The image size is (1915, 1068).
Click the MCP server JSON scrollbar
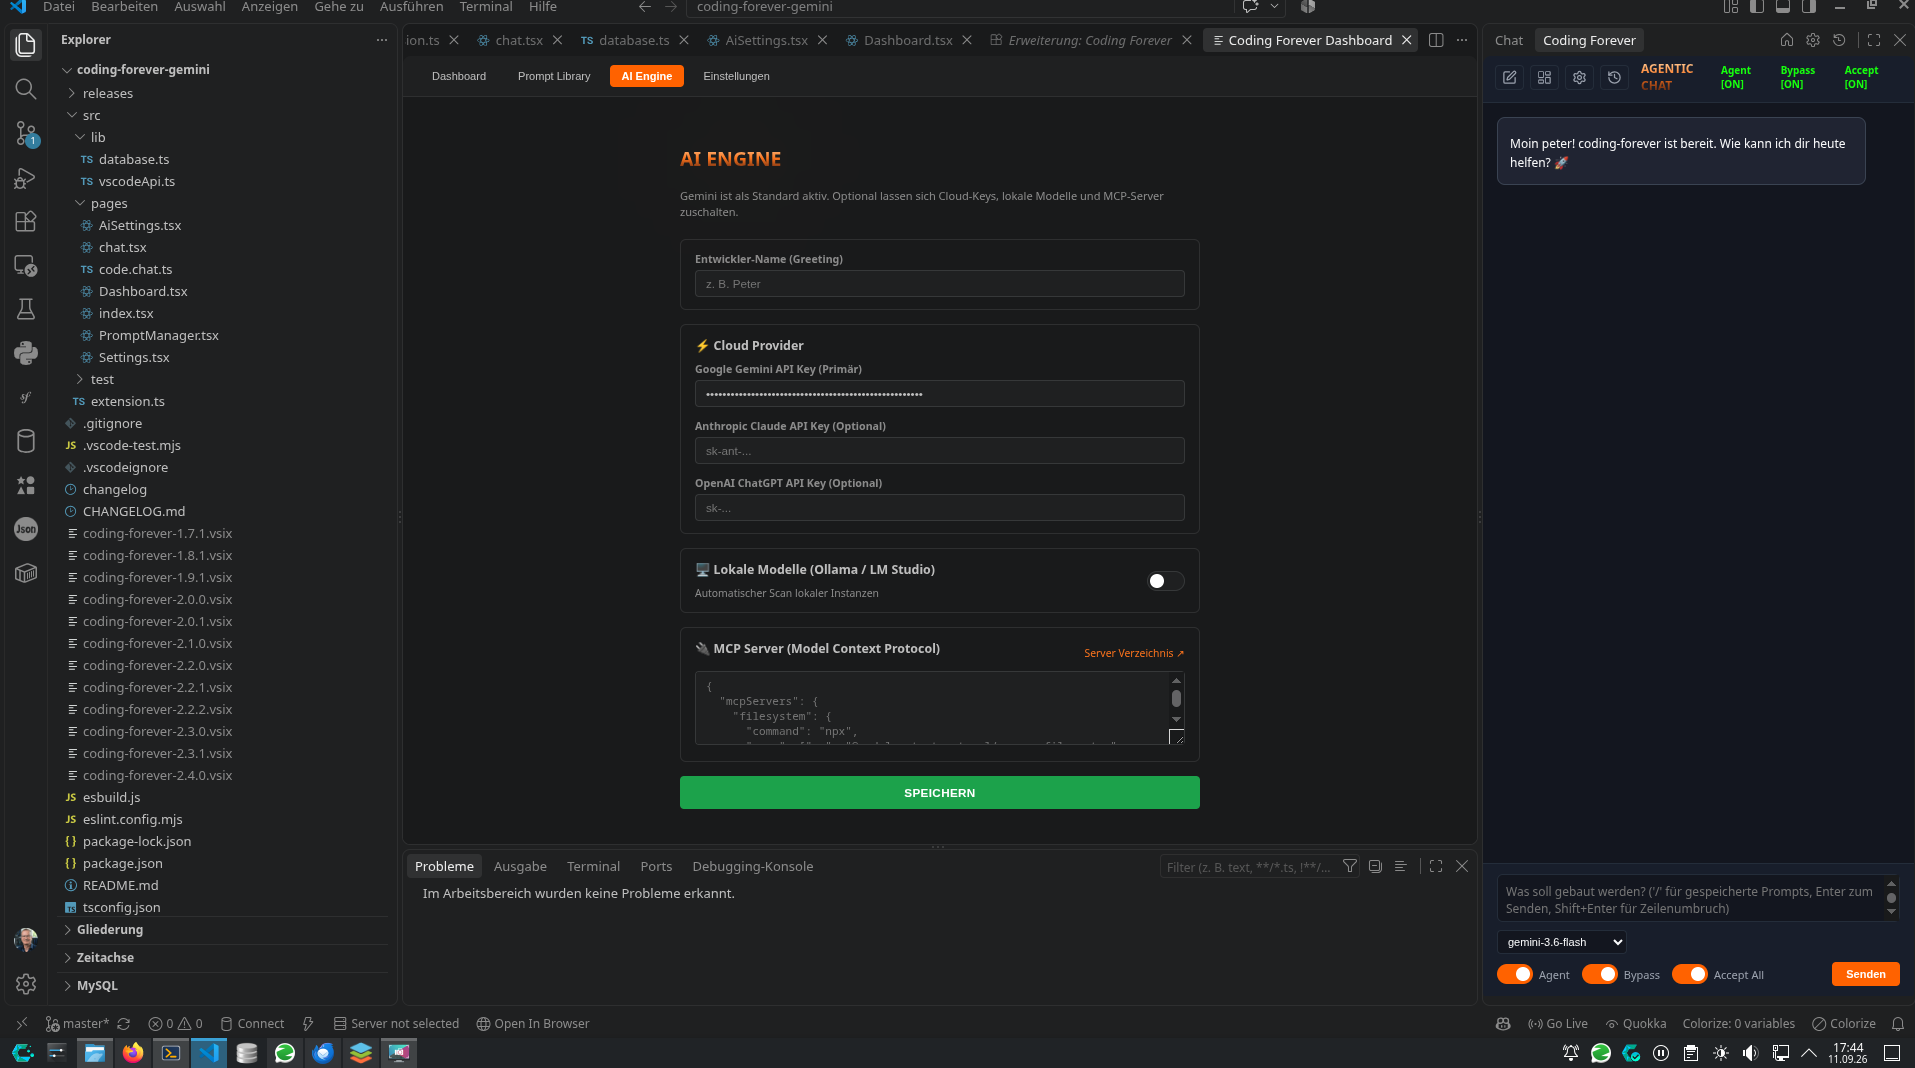1176,699
